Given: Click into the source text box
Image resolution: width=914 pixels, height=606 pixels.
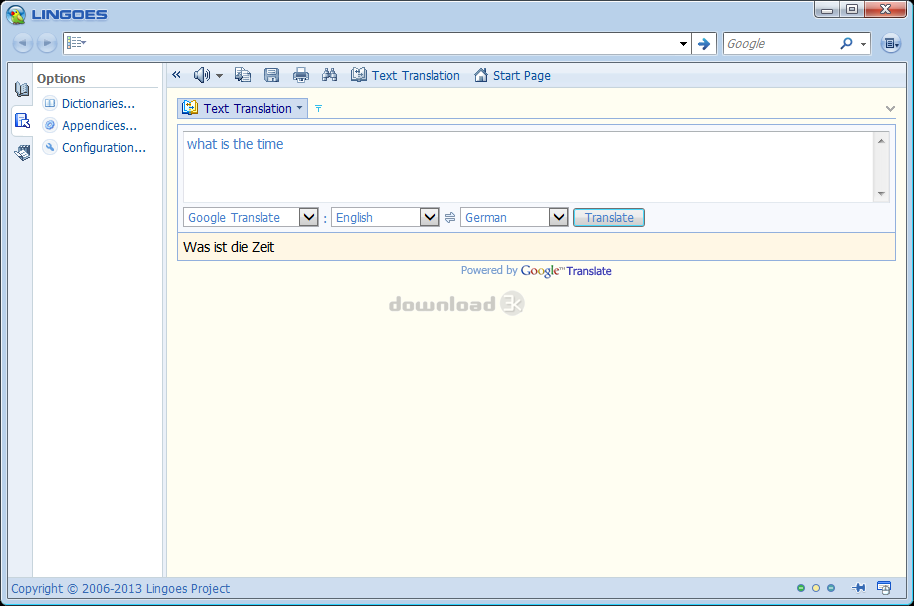Looking at the screenshot, I should pyautogui.click(x=528, y=167).
